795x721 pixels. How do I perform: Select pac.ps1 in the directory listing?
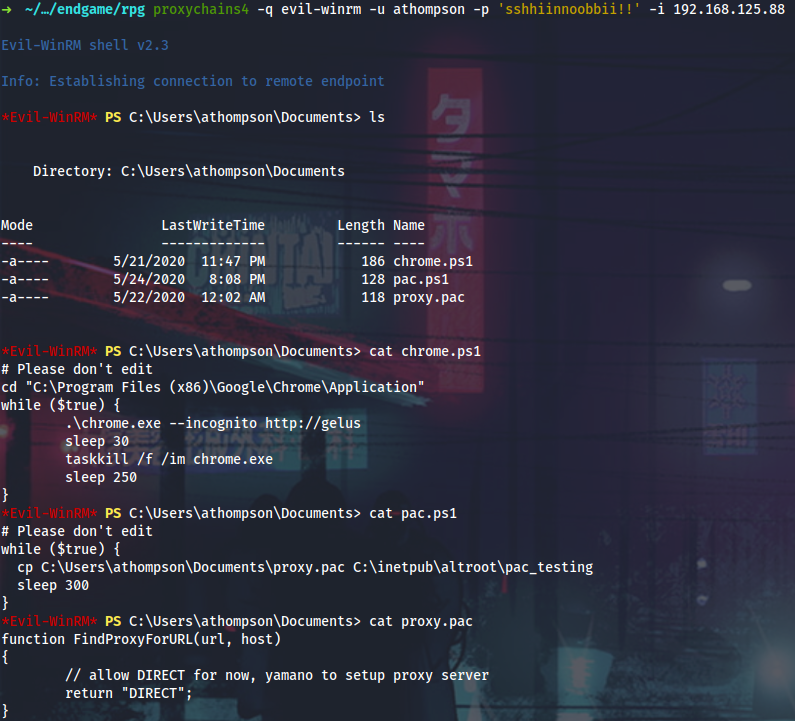[420, 279]
